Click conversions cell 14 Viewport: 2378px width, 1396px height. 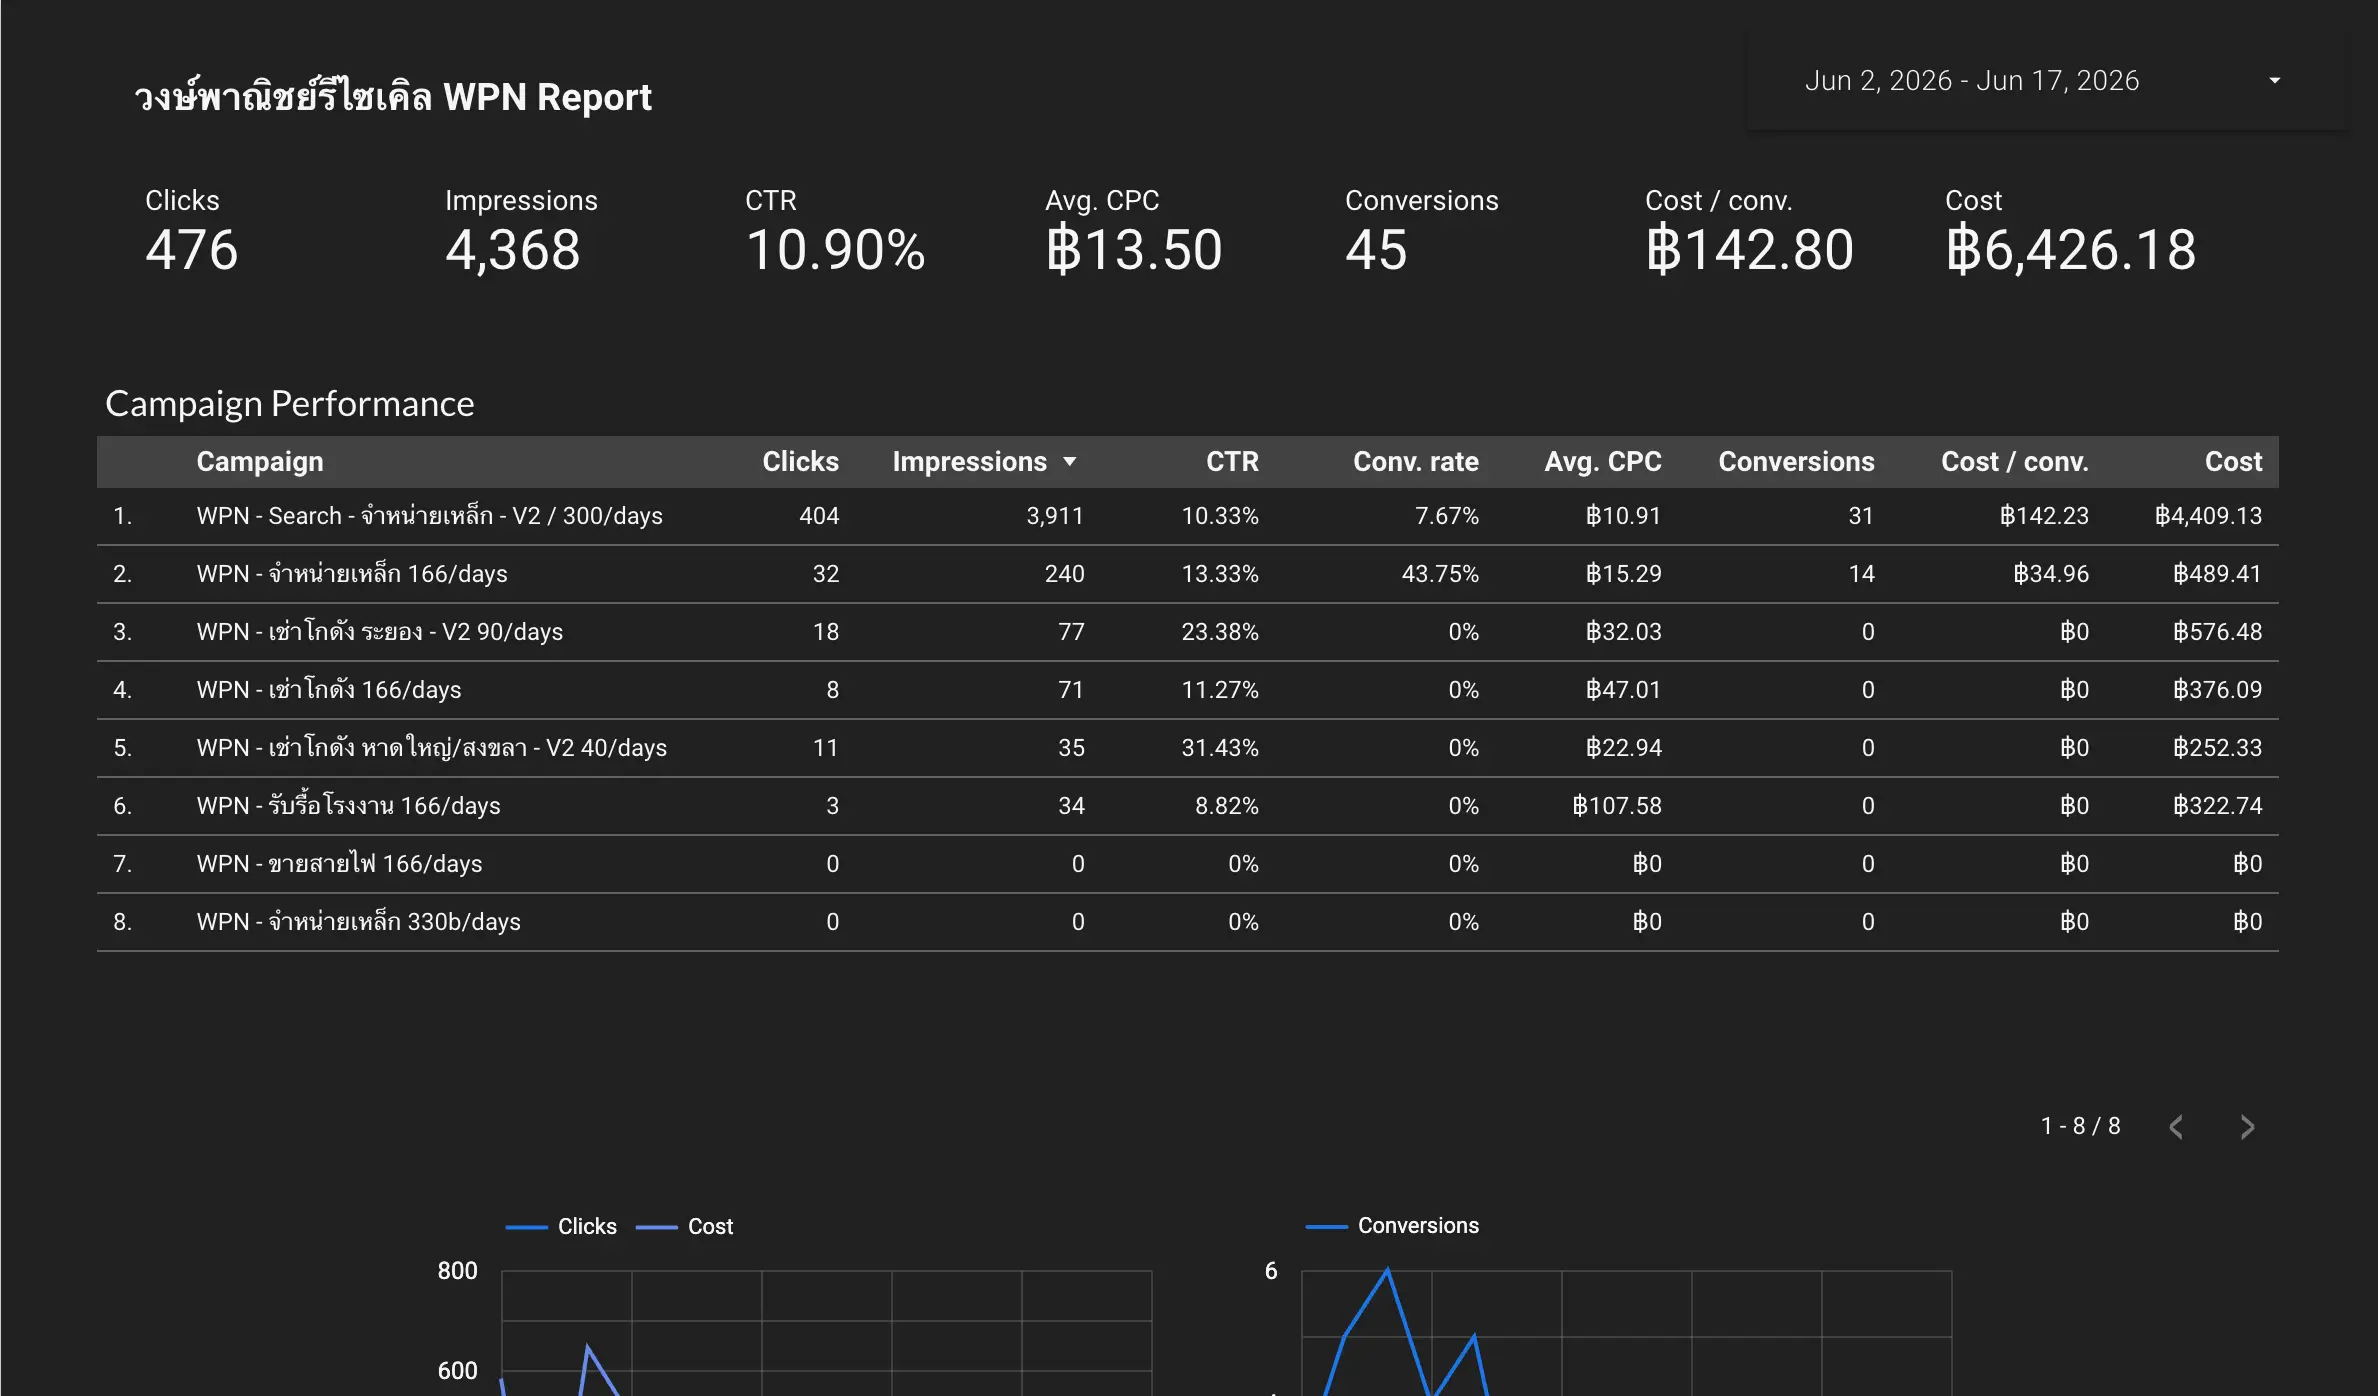(x=1861, y=574)
